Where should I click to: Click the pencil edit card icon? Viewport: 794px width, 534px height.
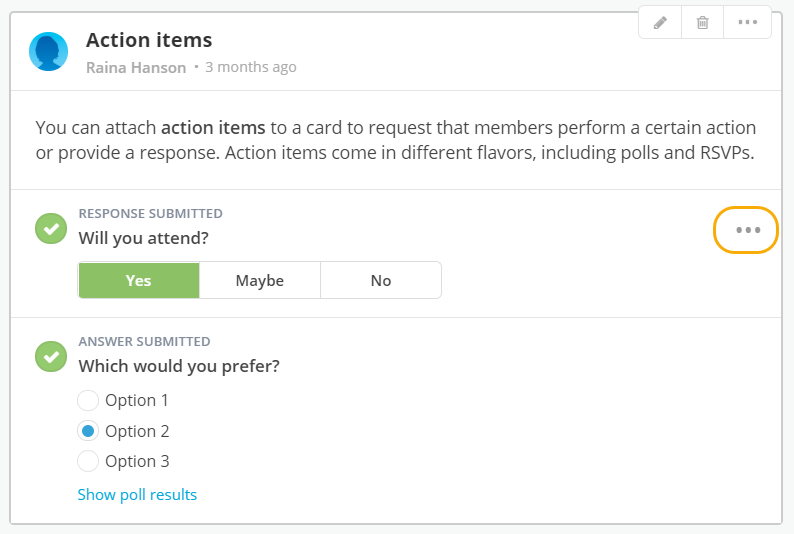660,23
